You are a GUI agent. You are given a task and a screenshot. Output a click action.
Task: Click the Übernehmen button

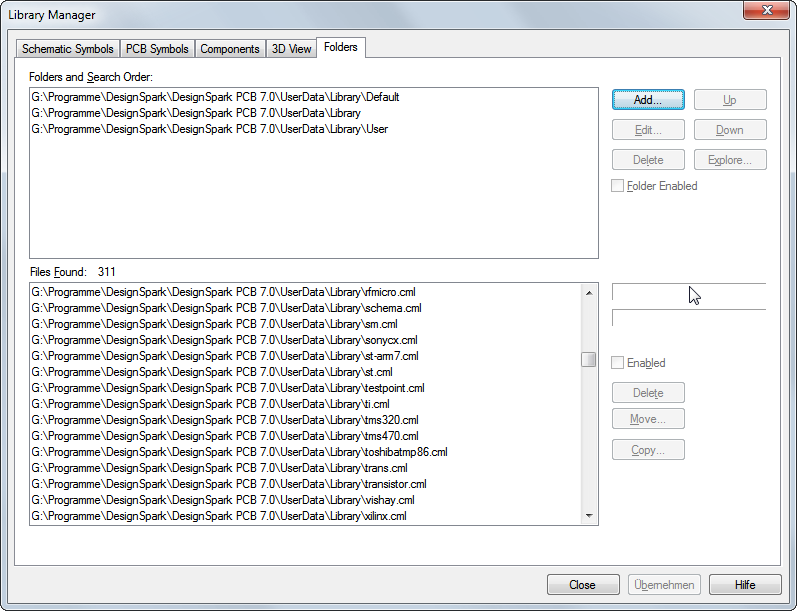pyautogui.click(x=664, y=585)
